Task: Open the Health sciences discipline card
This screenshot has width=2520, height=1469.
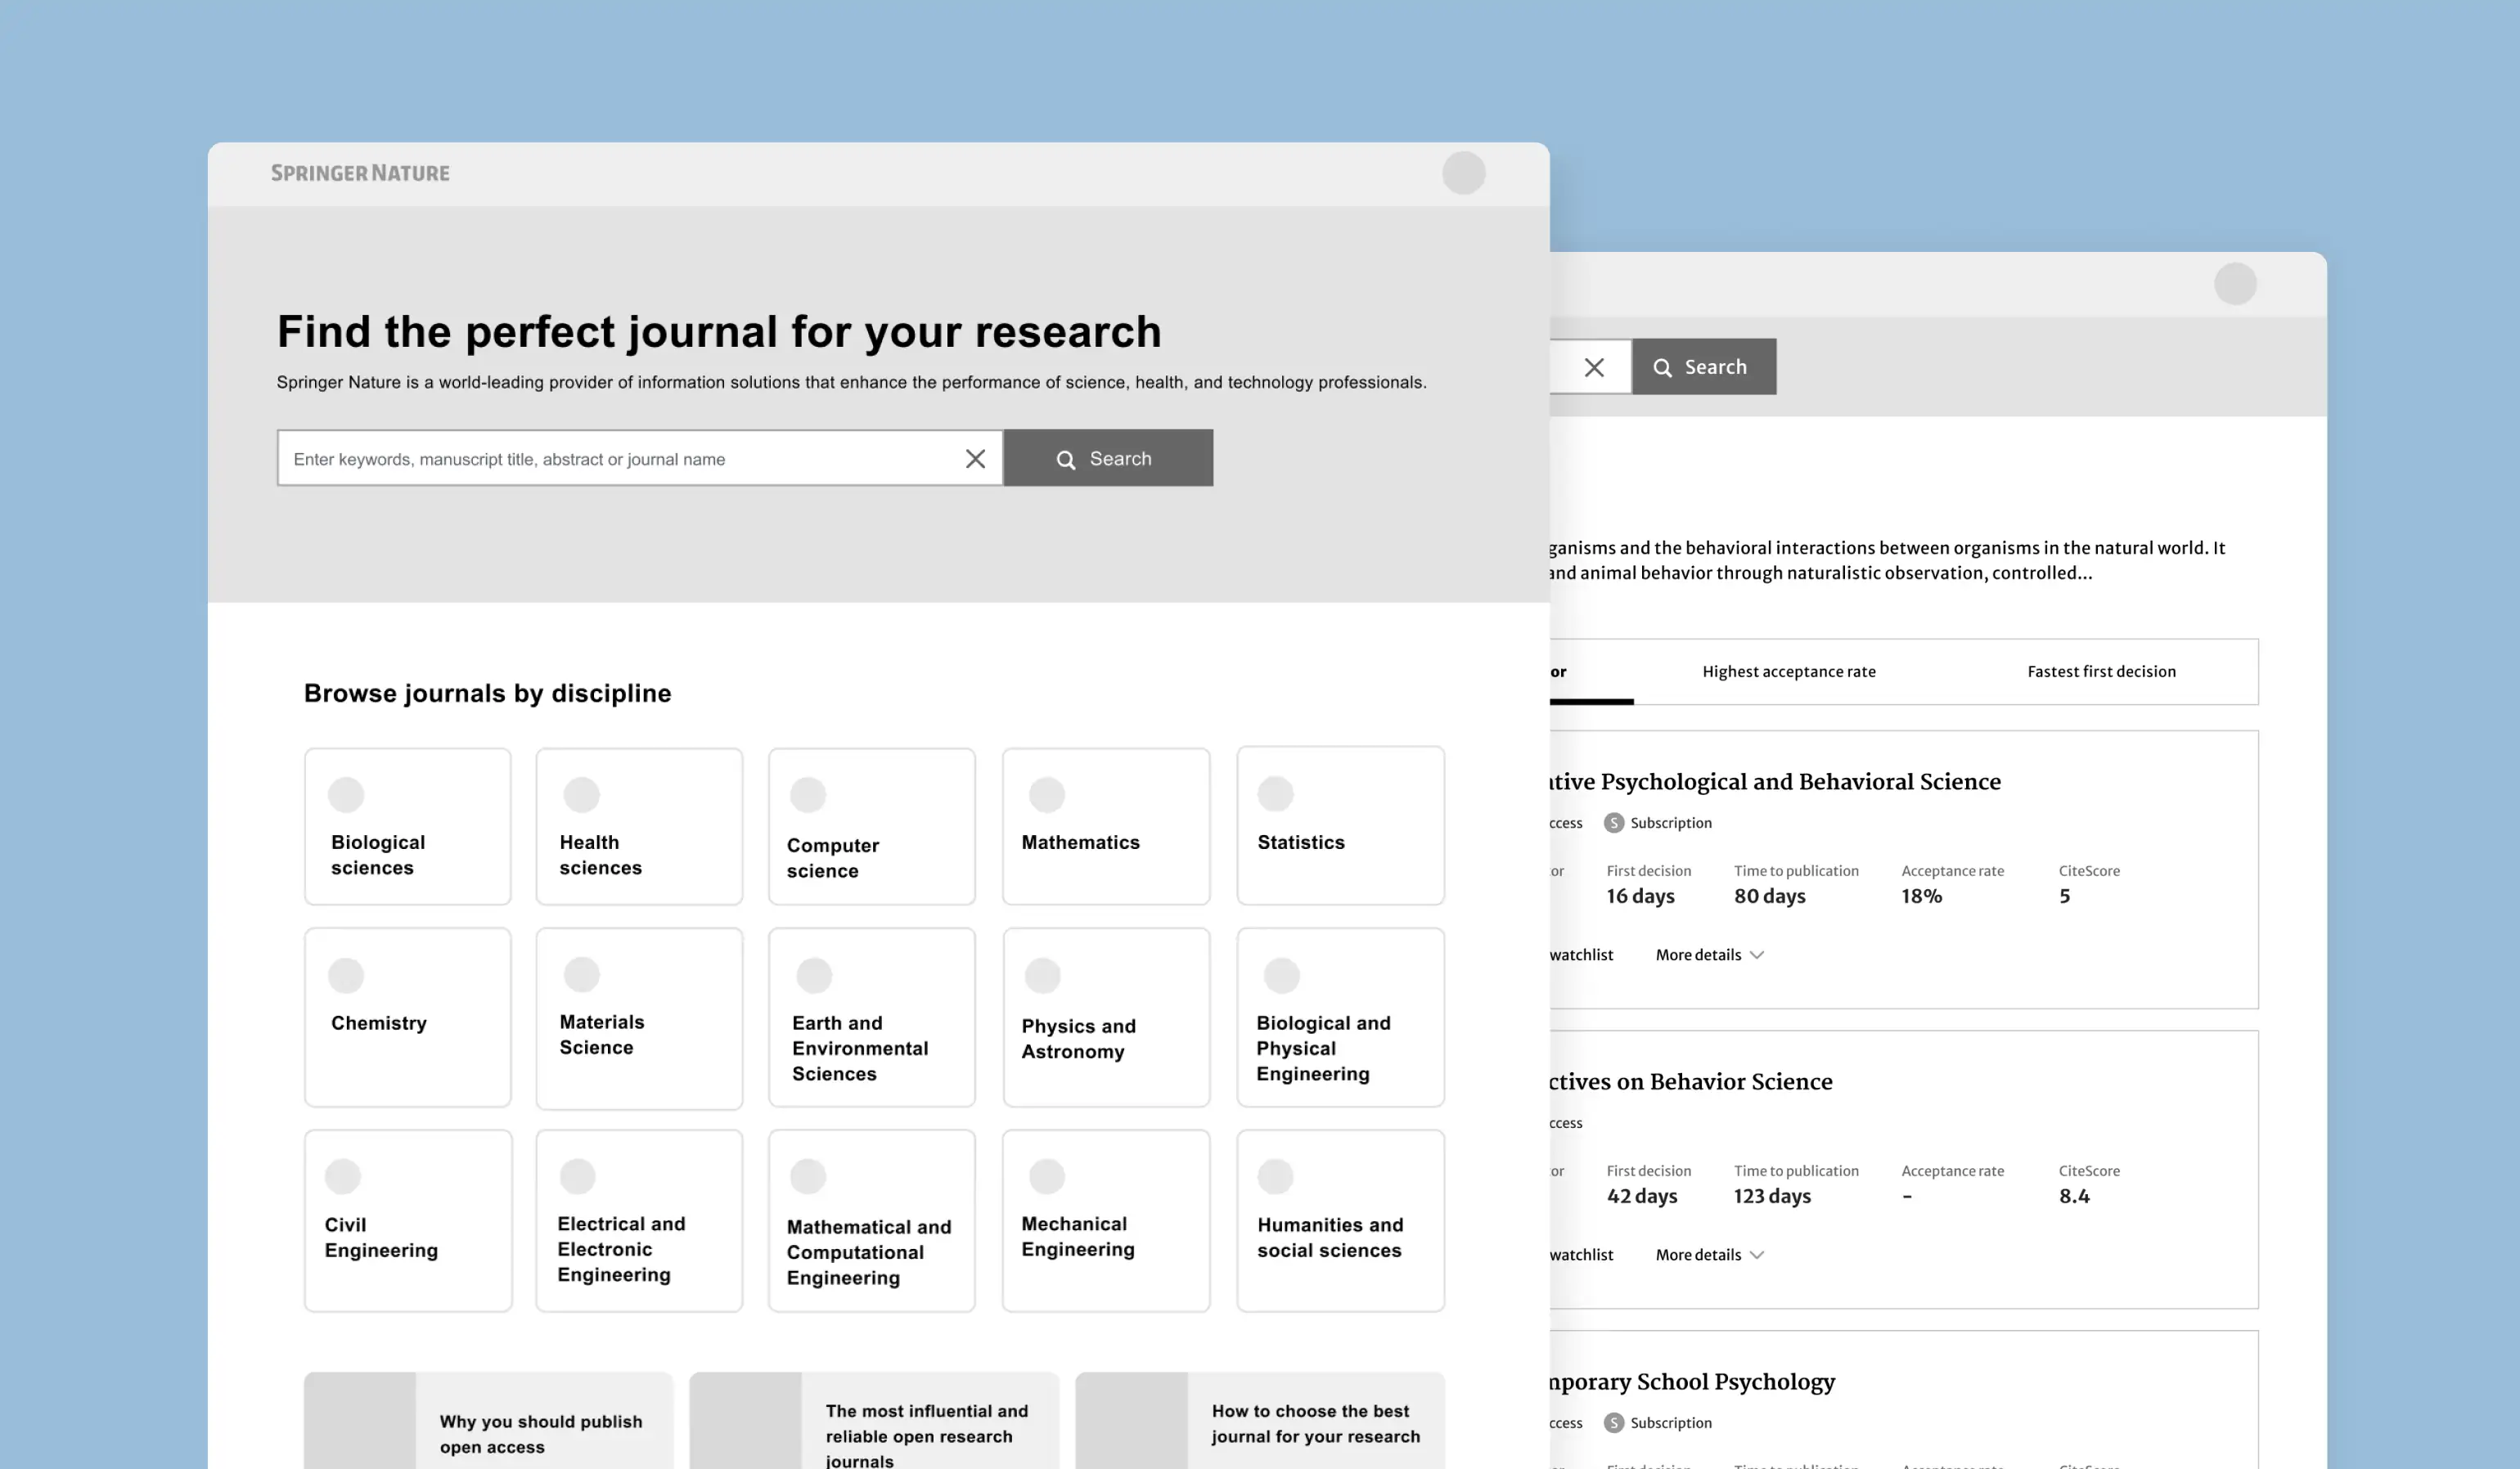Action: (x=639, y=827)
